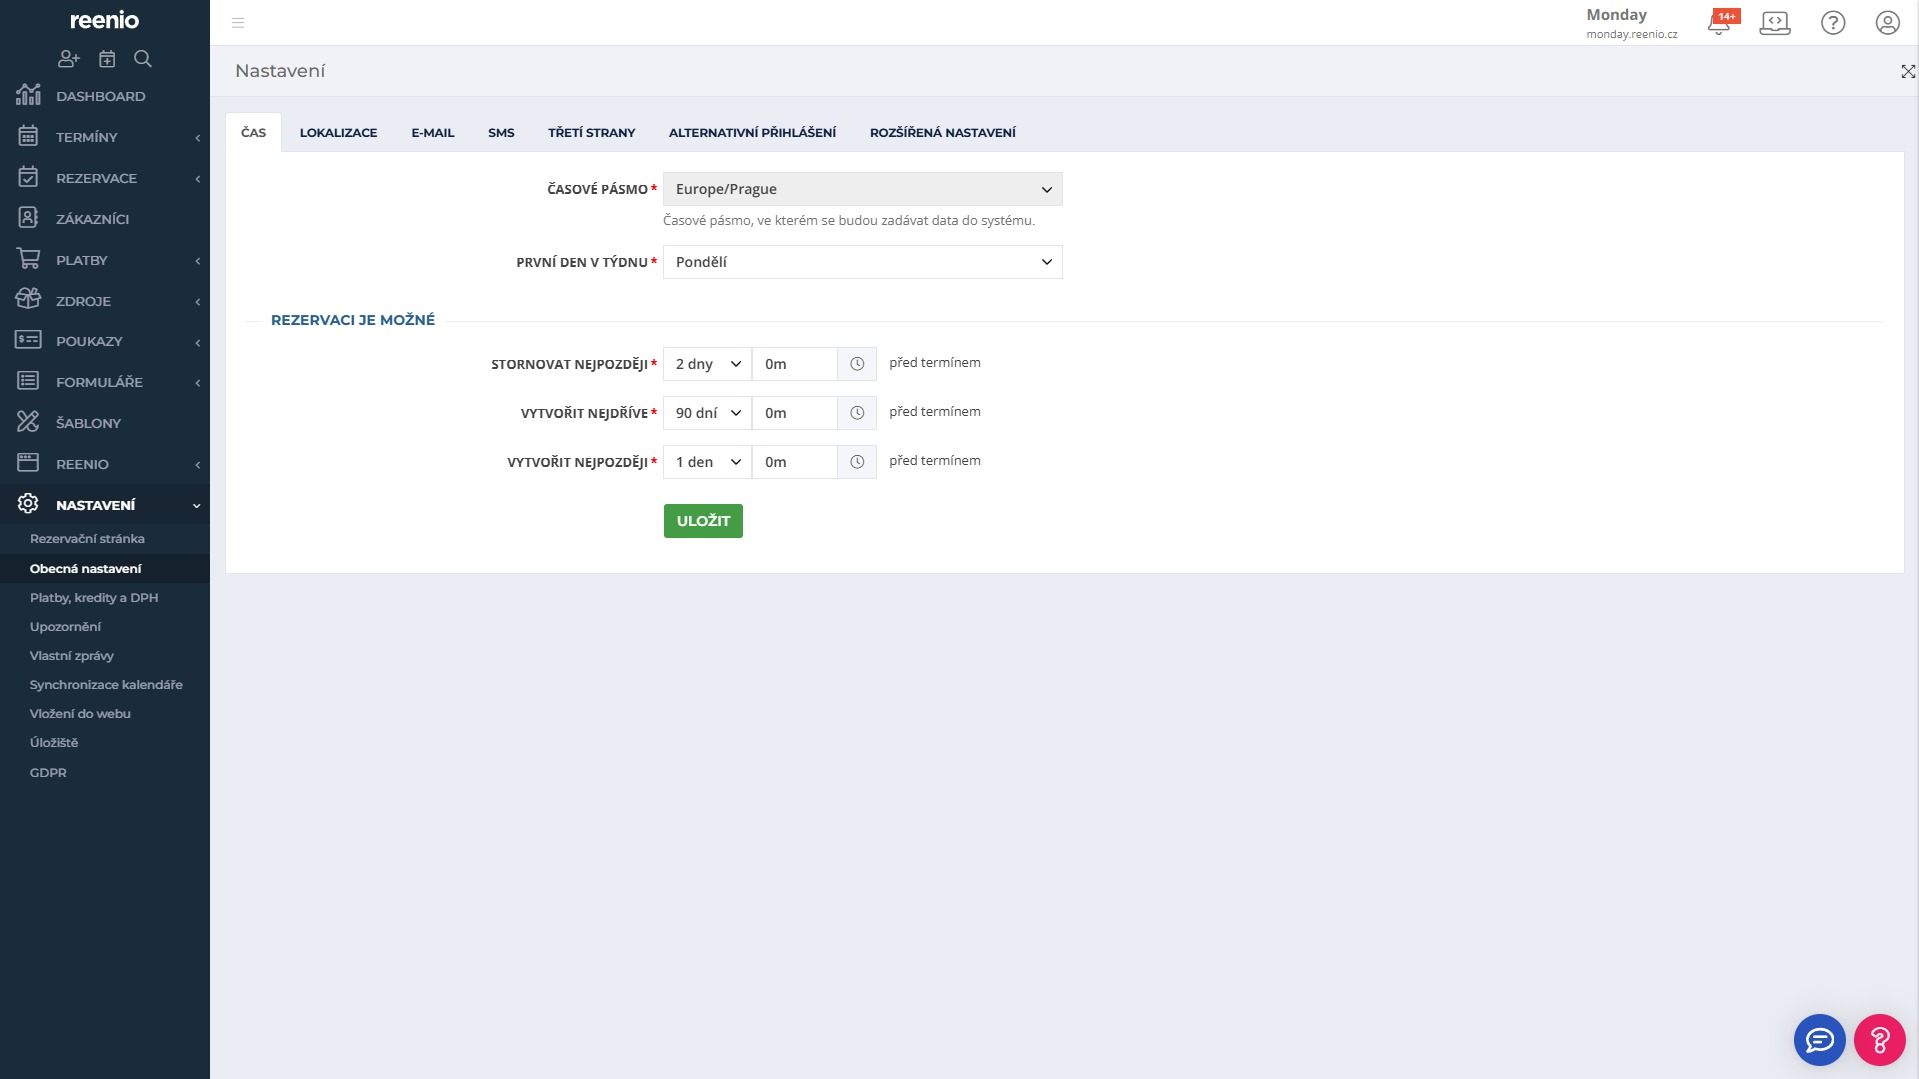Toggle the hamburger menu icon
1919x1079 pixels.
coord(238,22)
